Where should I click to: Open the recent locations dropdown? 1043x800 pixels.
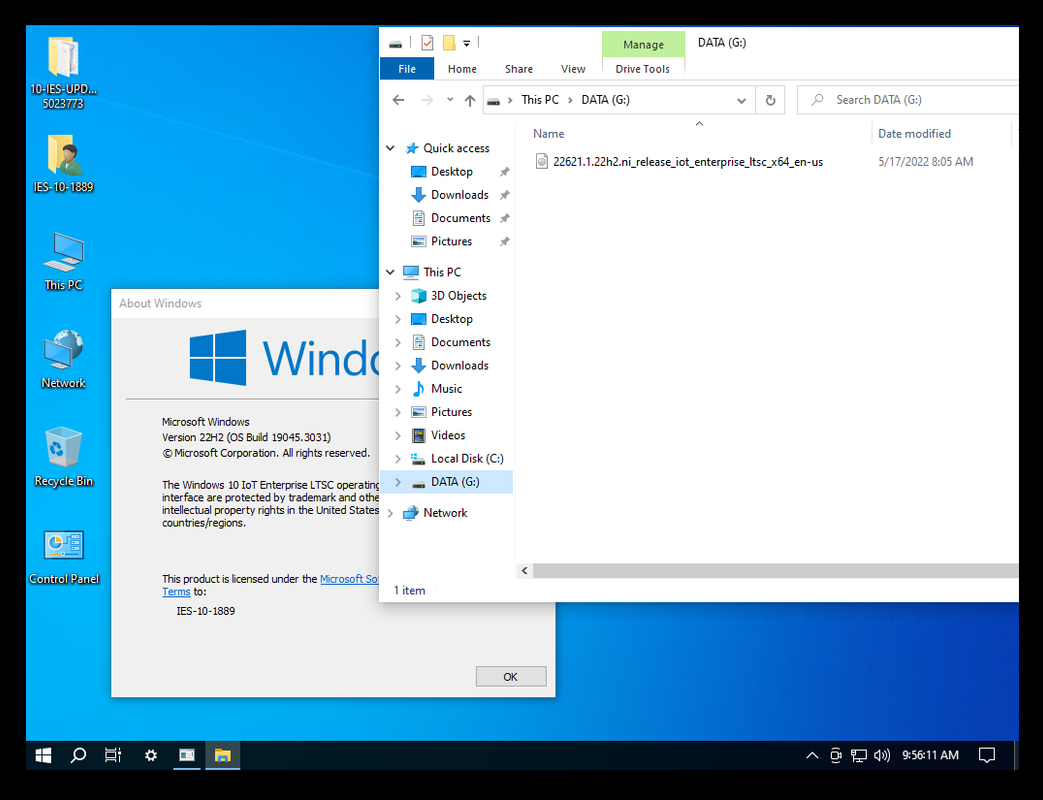tap(450, 100)
